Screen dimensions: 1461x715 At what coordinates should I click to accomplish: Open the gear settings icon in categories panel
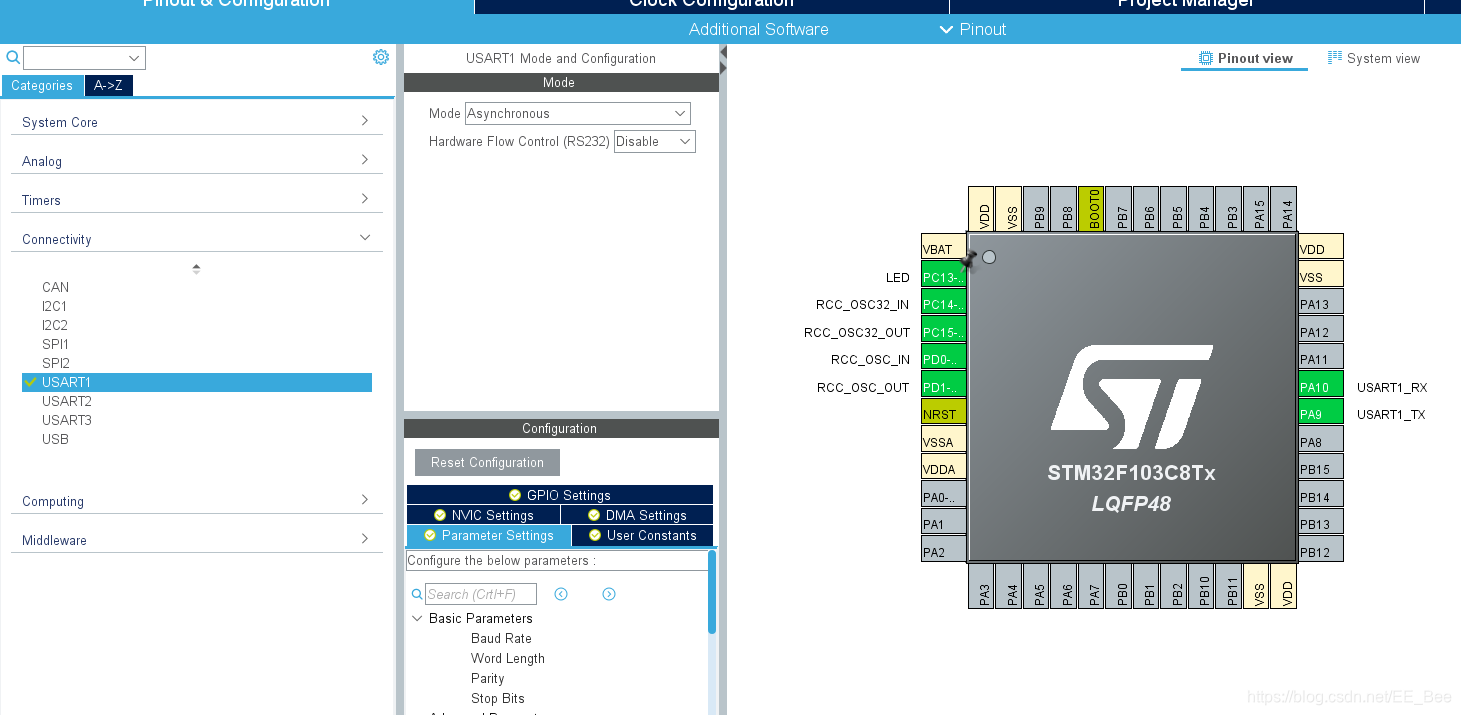[381, 57]
